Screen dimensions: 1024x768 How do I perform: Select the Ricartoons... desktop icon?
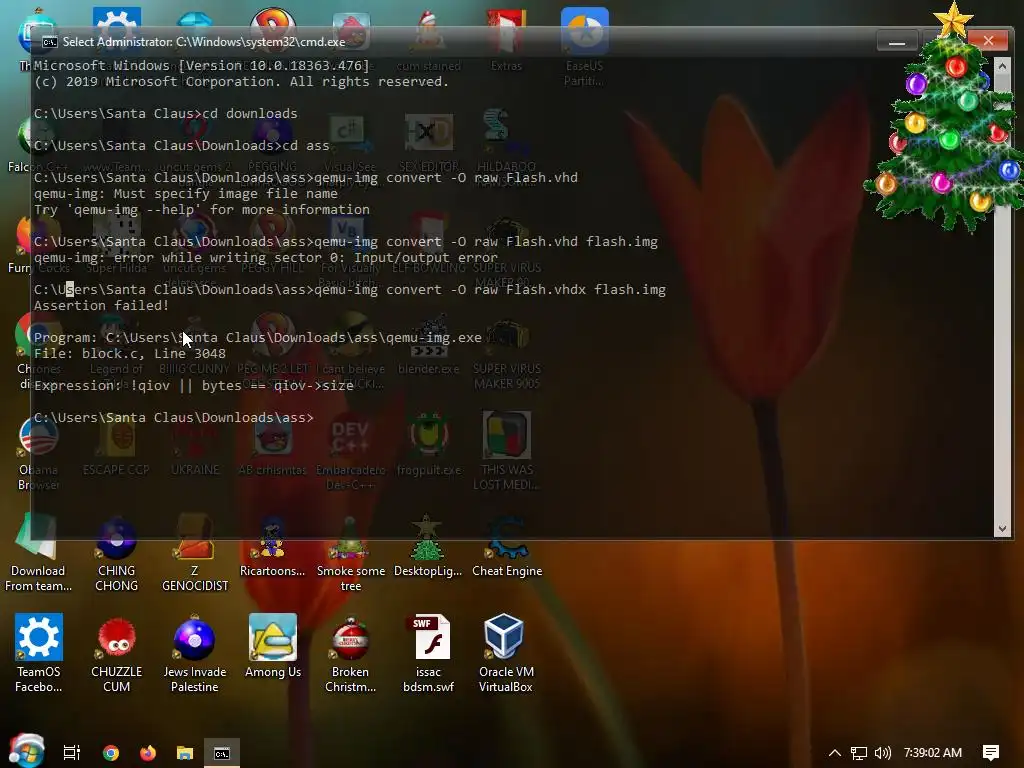[x=272, y=547]
